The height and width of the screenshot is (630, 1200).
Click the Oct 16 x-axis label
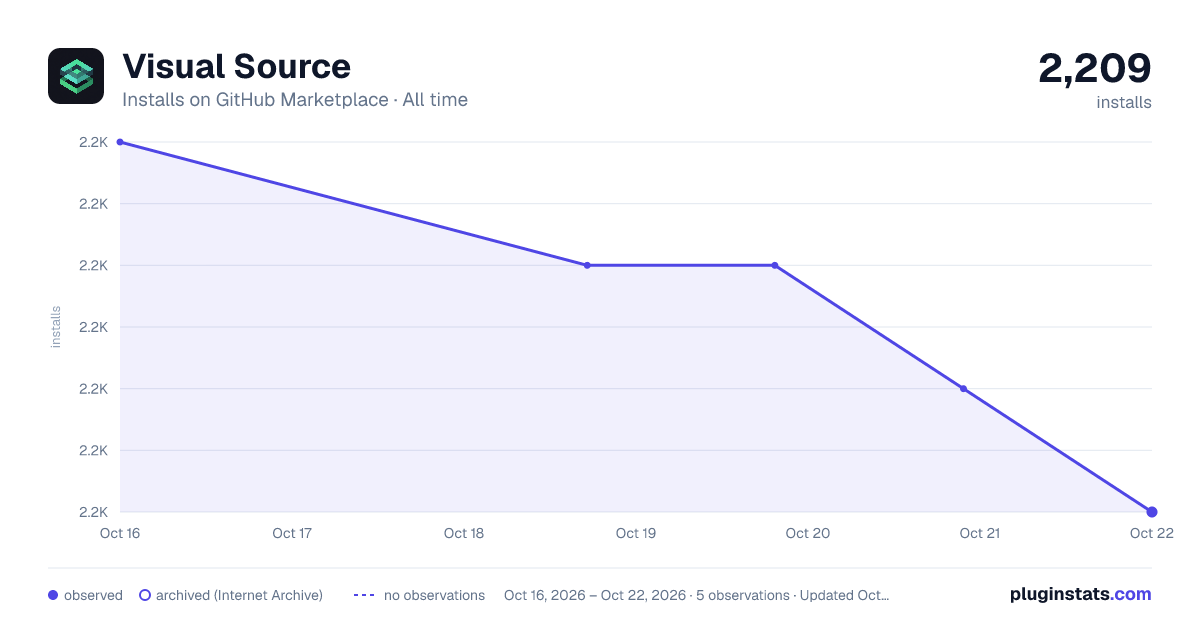coord(120,533)
